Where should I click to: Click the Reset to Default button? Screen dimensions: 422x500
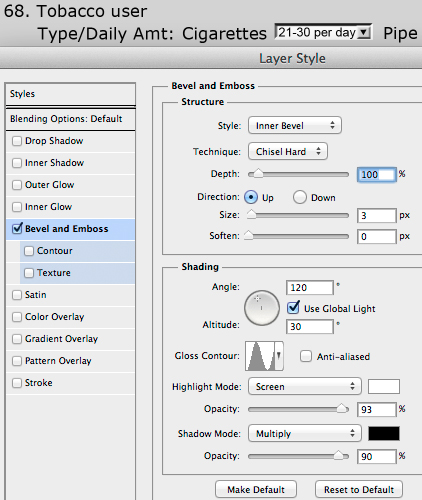coord(359,489)
